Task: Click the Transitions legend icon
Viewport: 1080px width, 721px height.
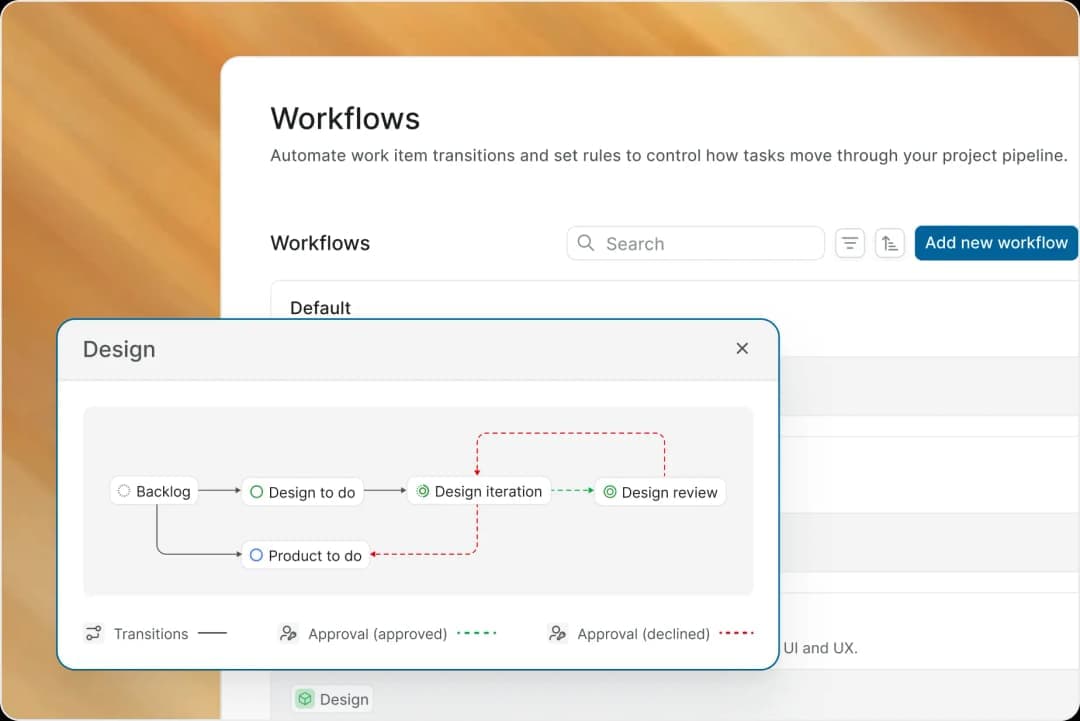Action: (94, 633)
